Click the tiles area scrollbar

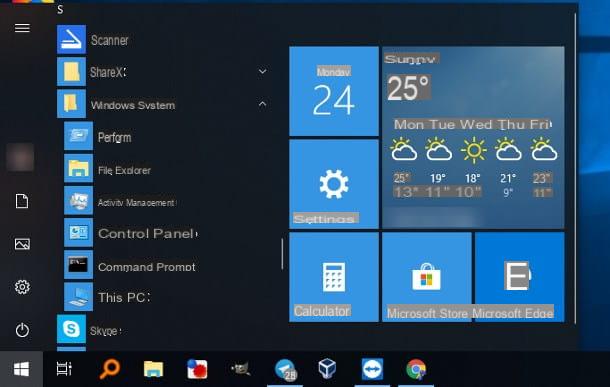click(575, 168)
